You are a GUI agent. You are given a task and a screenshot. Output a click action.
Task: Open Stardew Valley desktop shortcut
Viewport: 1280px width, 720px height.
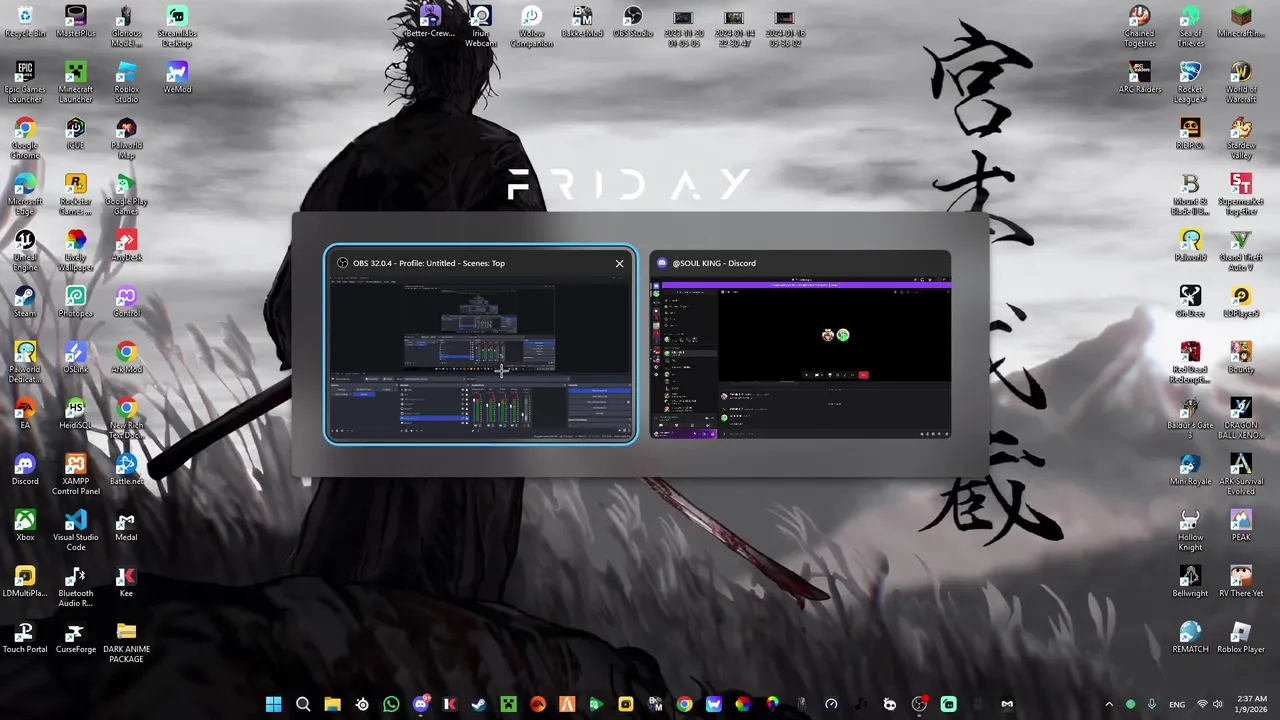tap(1241, 139)
